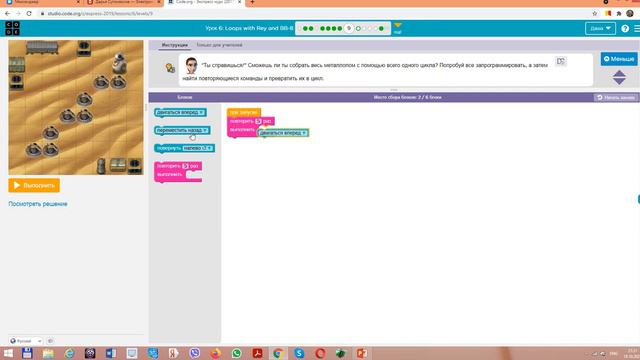Edit repeat count in workspace repeat block
The image size is (640, 360).
point(258,121)
